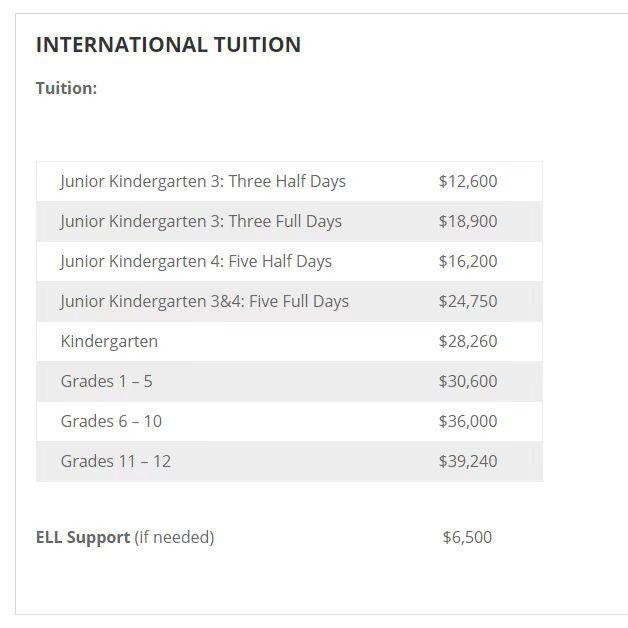Click the International Tuition heading
Image resolution: width=628 pixels, height=628 pixels.
168,44
